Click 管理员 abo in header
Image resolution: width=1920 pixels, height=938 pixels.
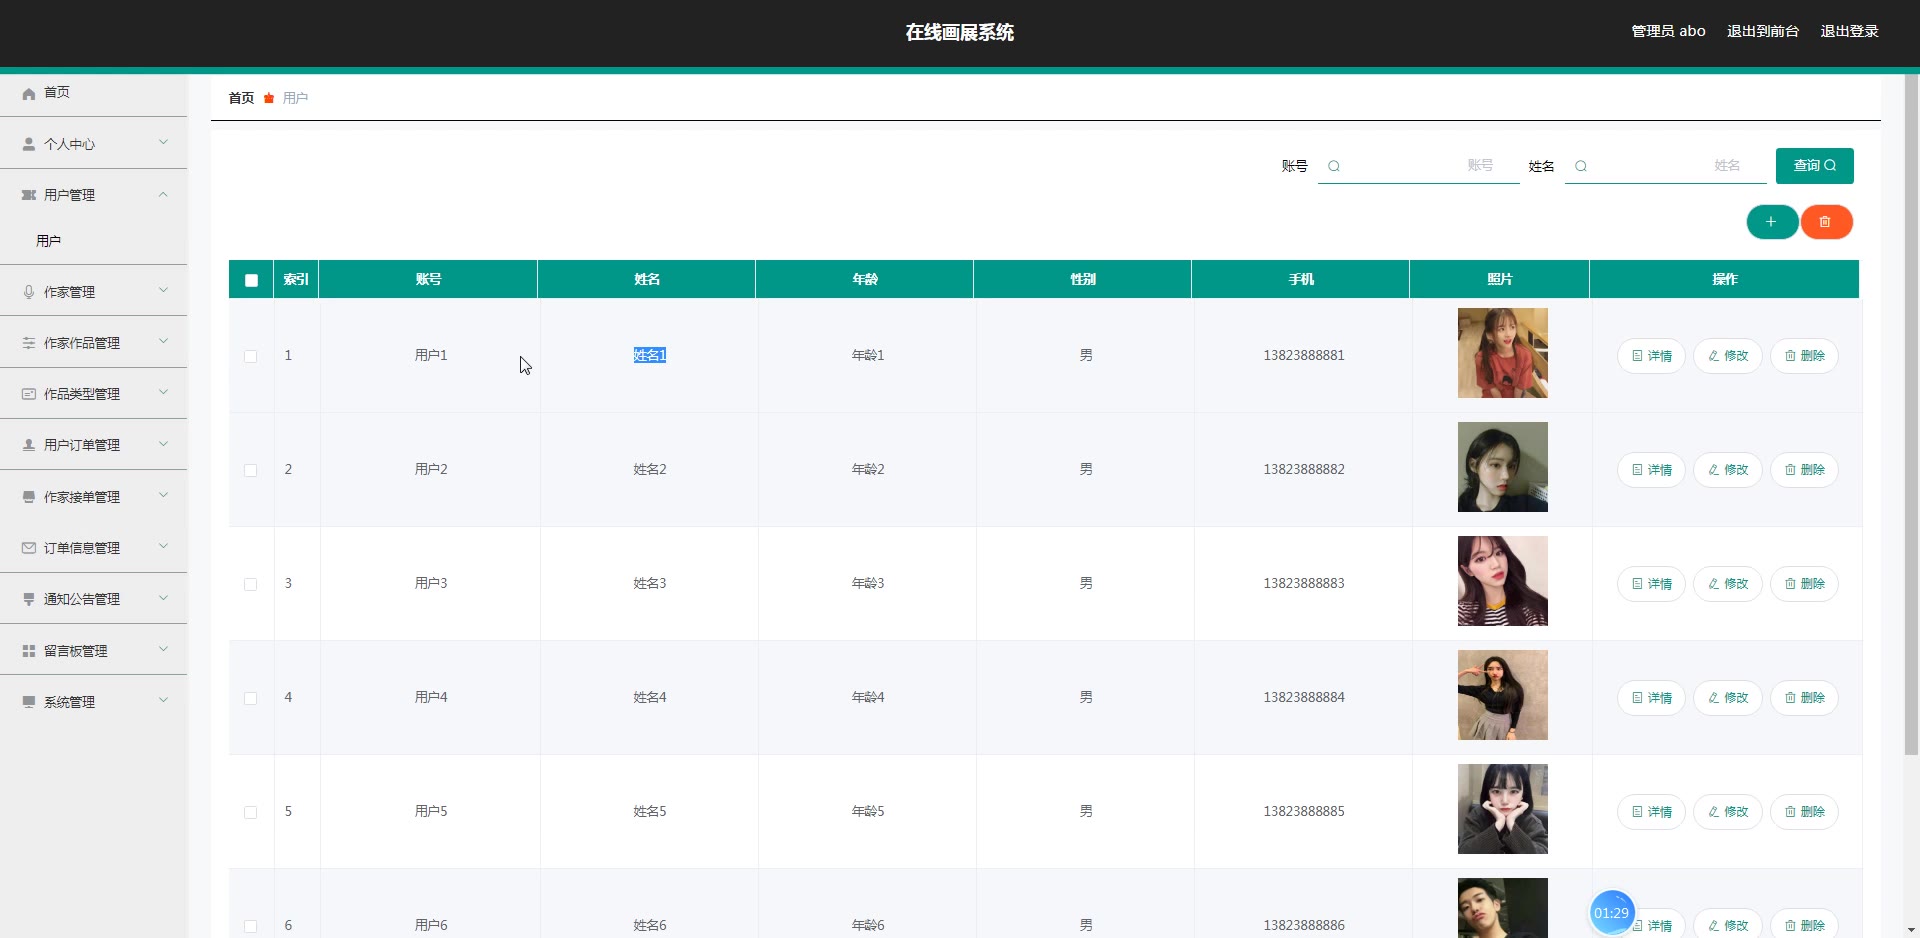point(1668,32)
